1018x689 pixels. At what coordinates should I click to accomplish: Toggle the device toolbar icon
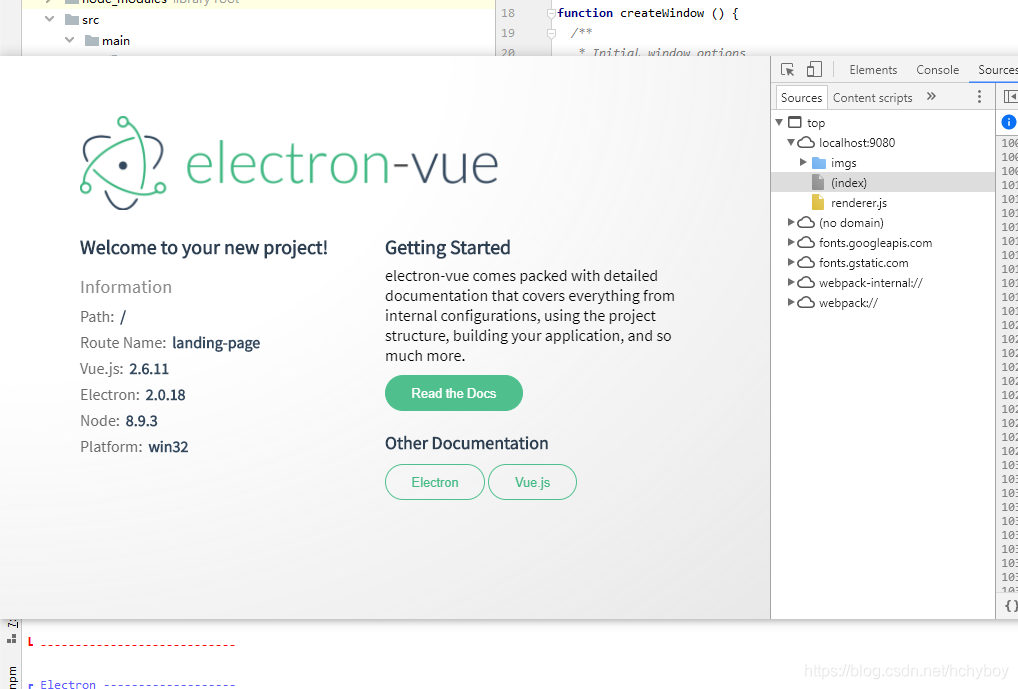click(x=814, y=69)
